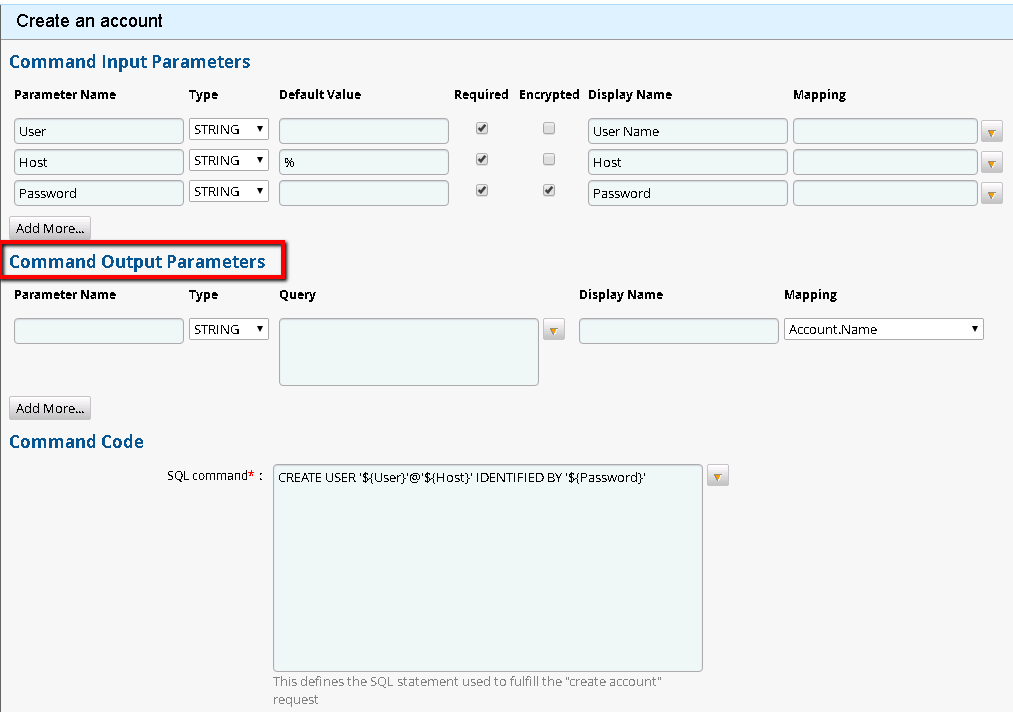Click Add More under Command Input Parameters
The height and width of the screenshot is (712, 1013).
[x=49, y=228]
